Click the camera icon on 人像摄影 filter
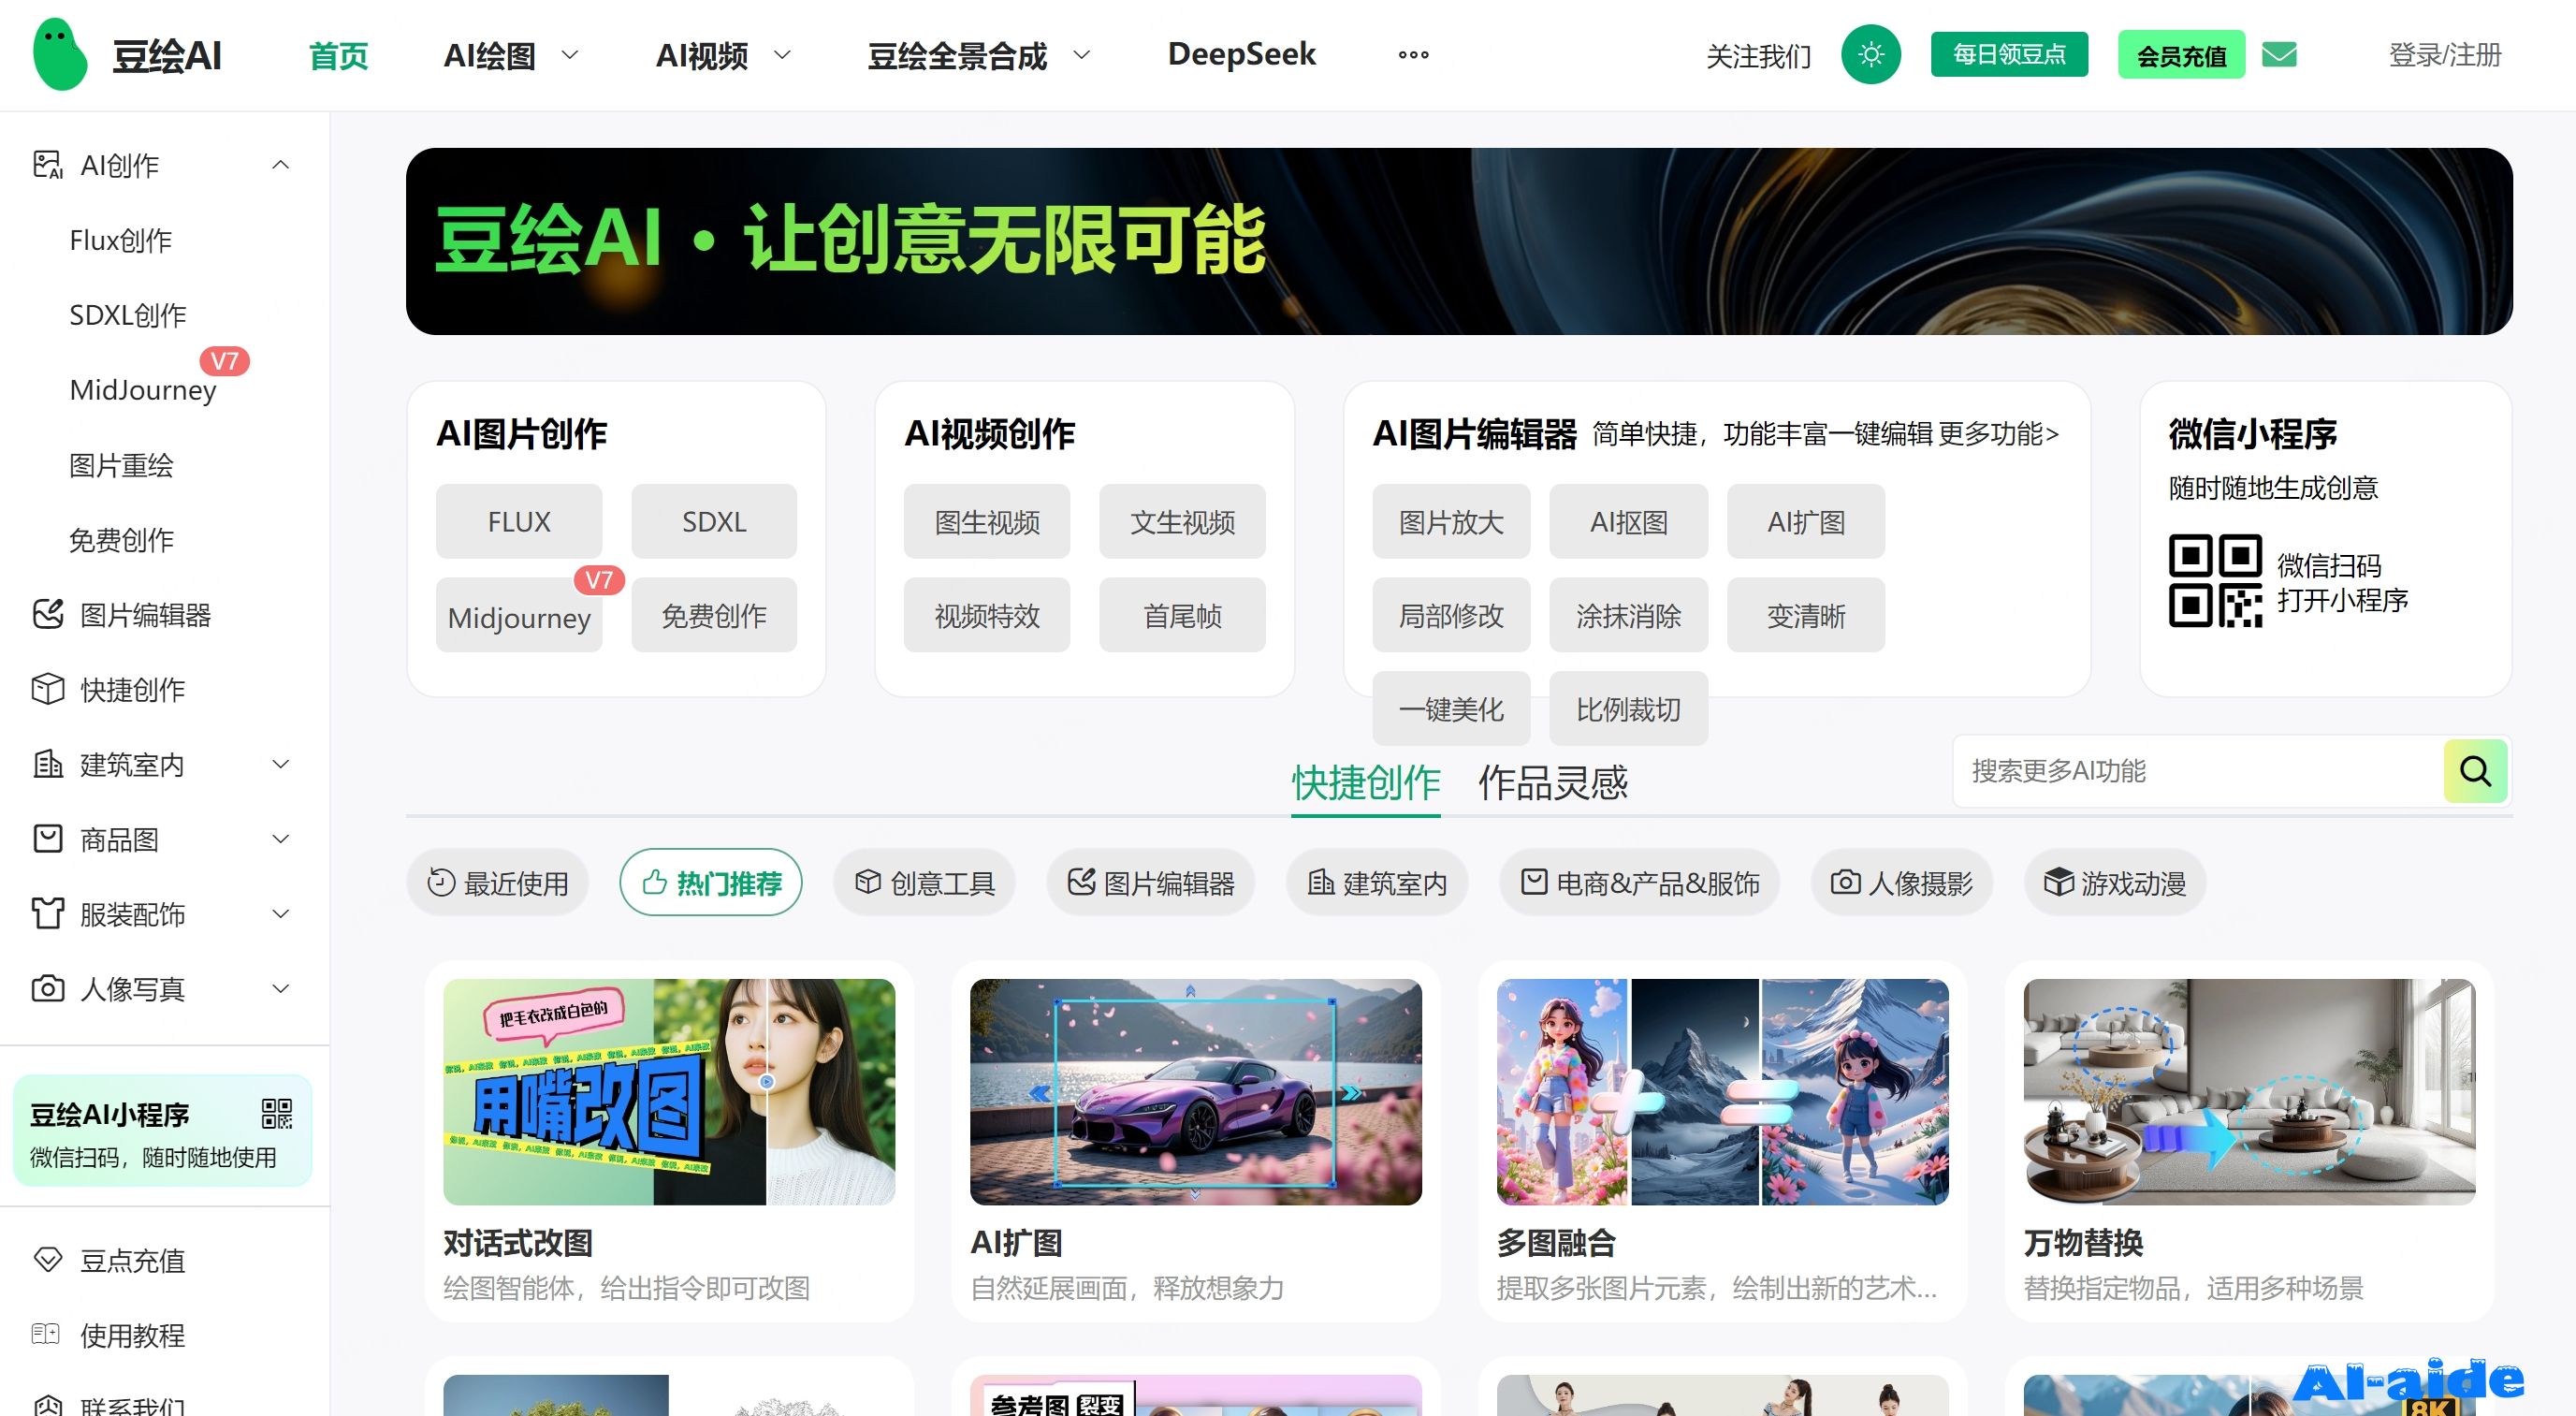Image resolution: width=2576 pixels, height=1416 pixels. [1846, 882]
